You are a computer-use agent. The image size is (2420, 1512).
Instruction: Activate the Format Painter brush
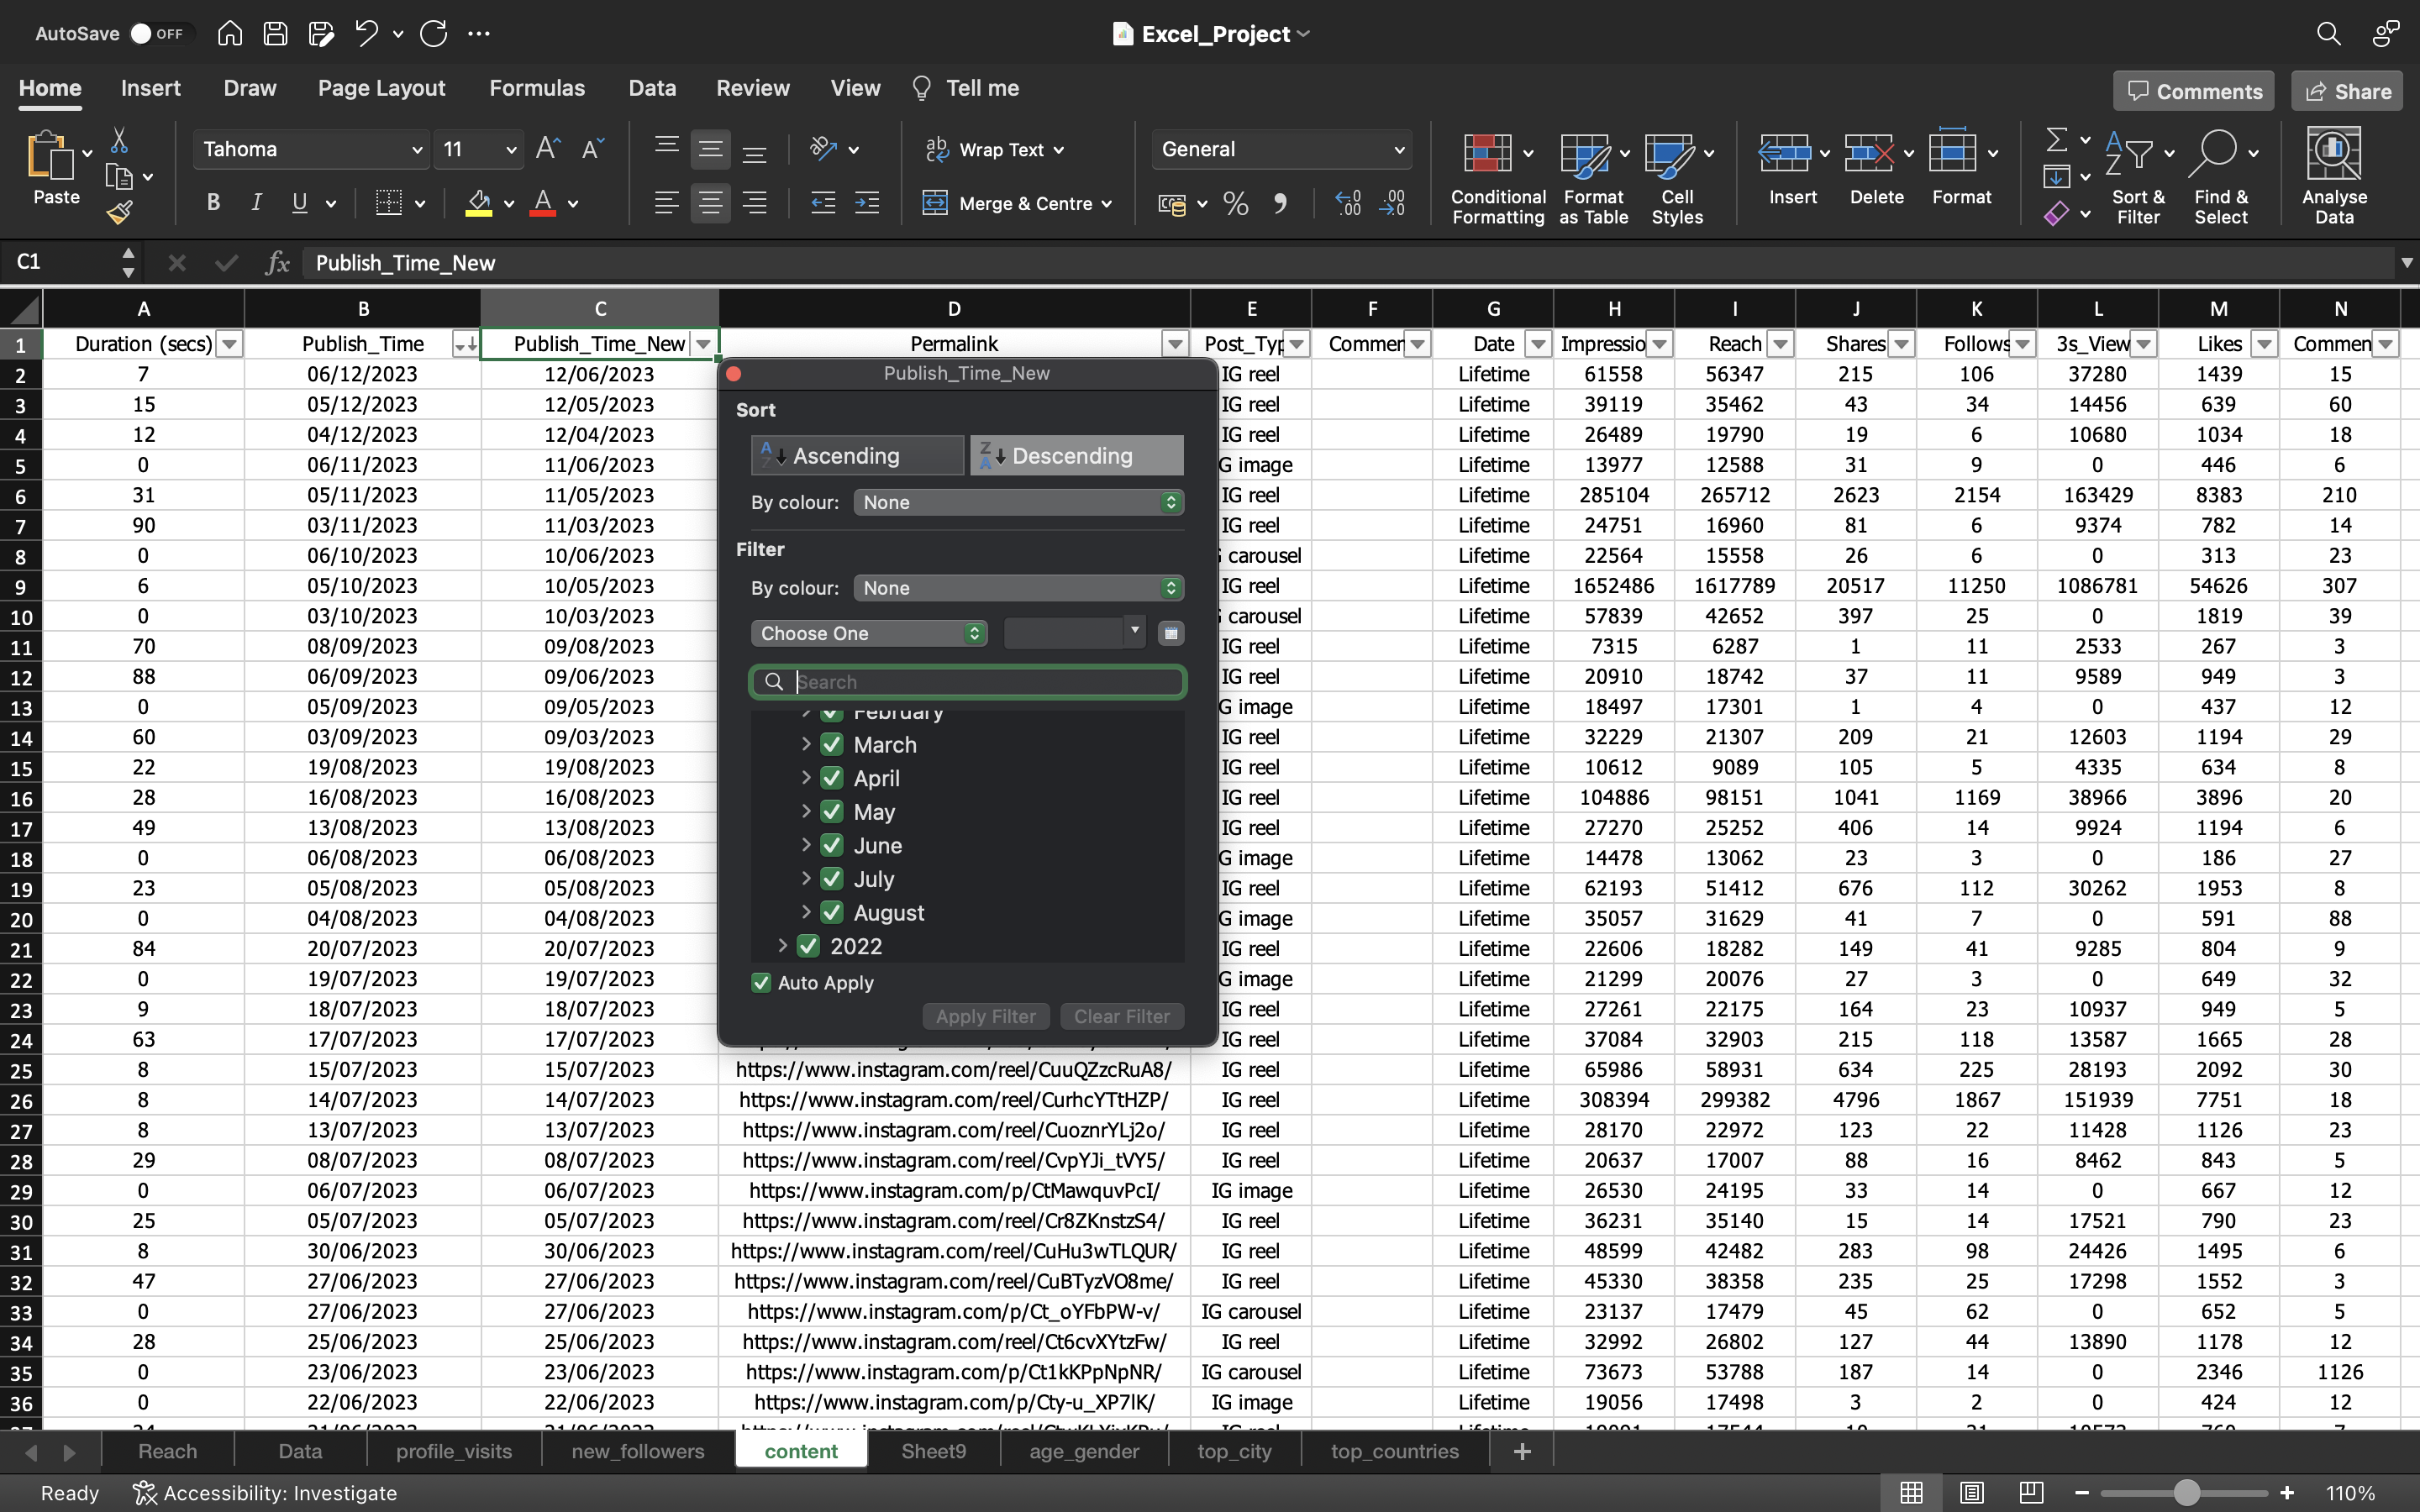119,212
